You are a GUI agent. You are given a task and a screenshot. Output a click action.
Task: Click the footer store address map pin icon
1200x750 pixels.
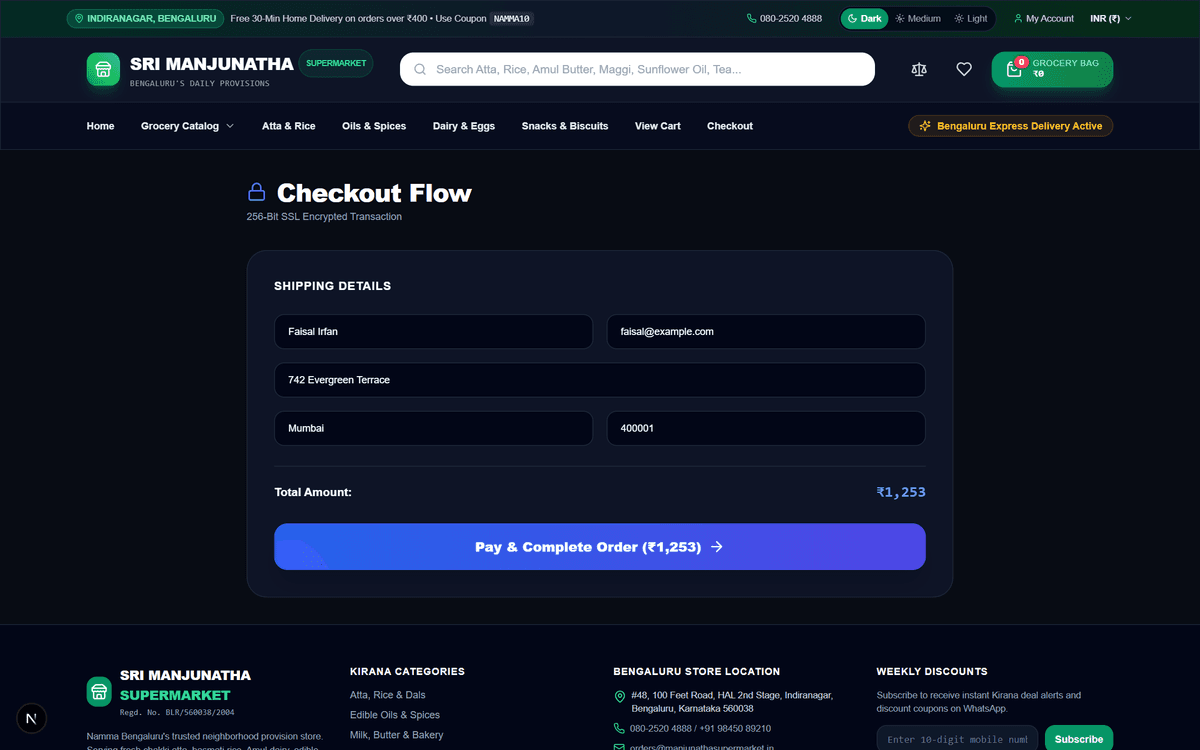coord(619,697)
